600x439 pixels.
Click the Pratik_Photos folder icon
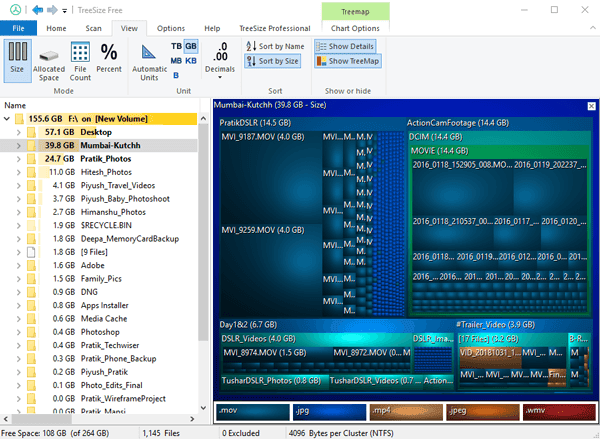point(31,159)
